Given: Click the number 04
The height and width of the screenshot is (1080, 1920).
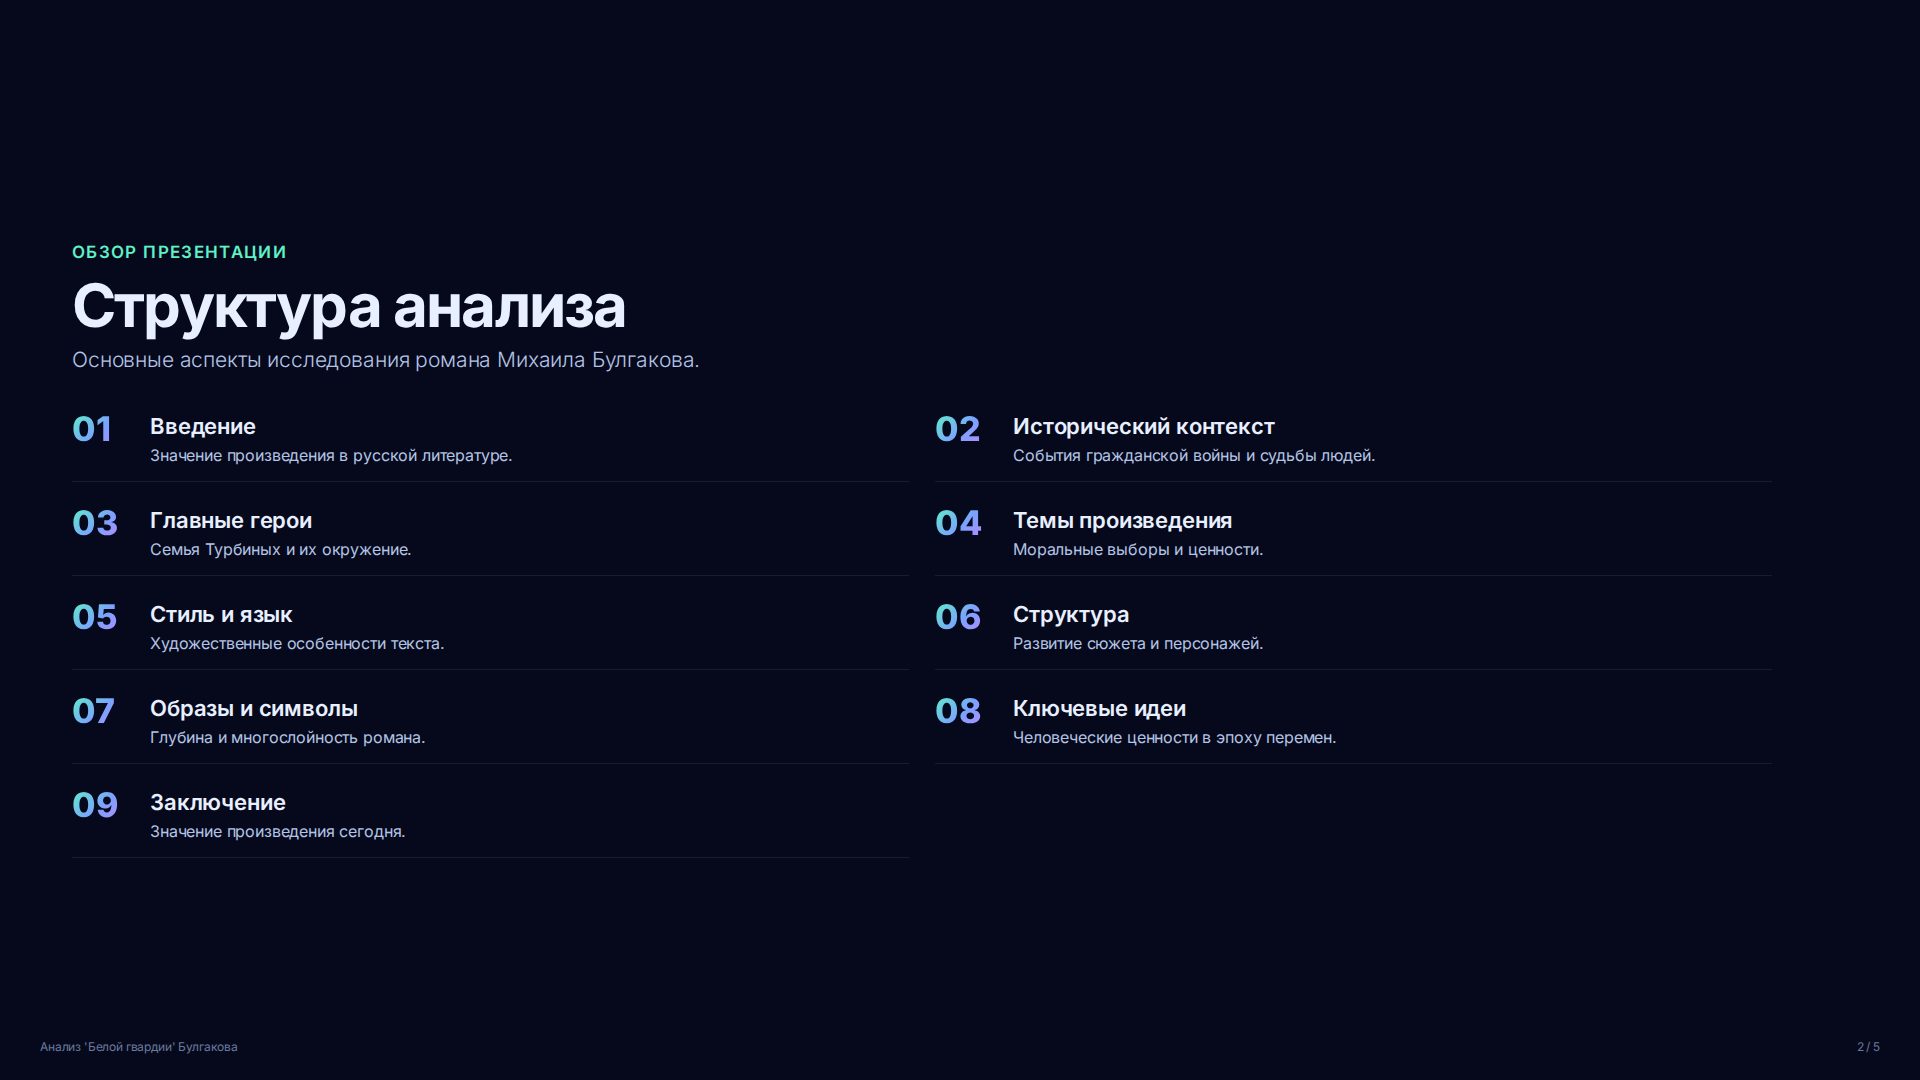Looking at the screenshot, I should click(x=958, y=523).
